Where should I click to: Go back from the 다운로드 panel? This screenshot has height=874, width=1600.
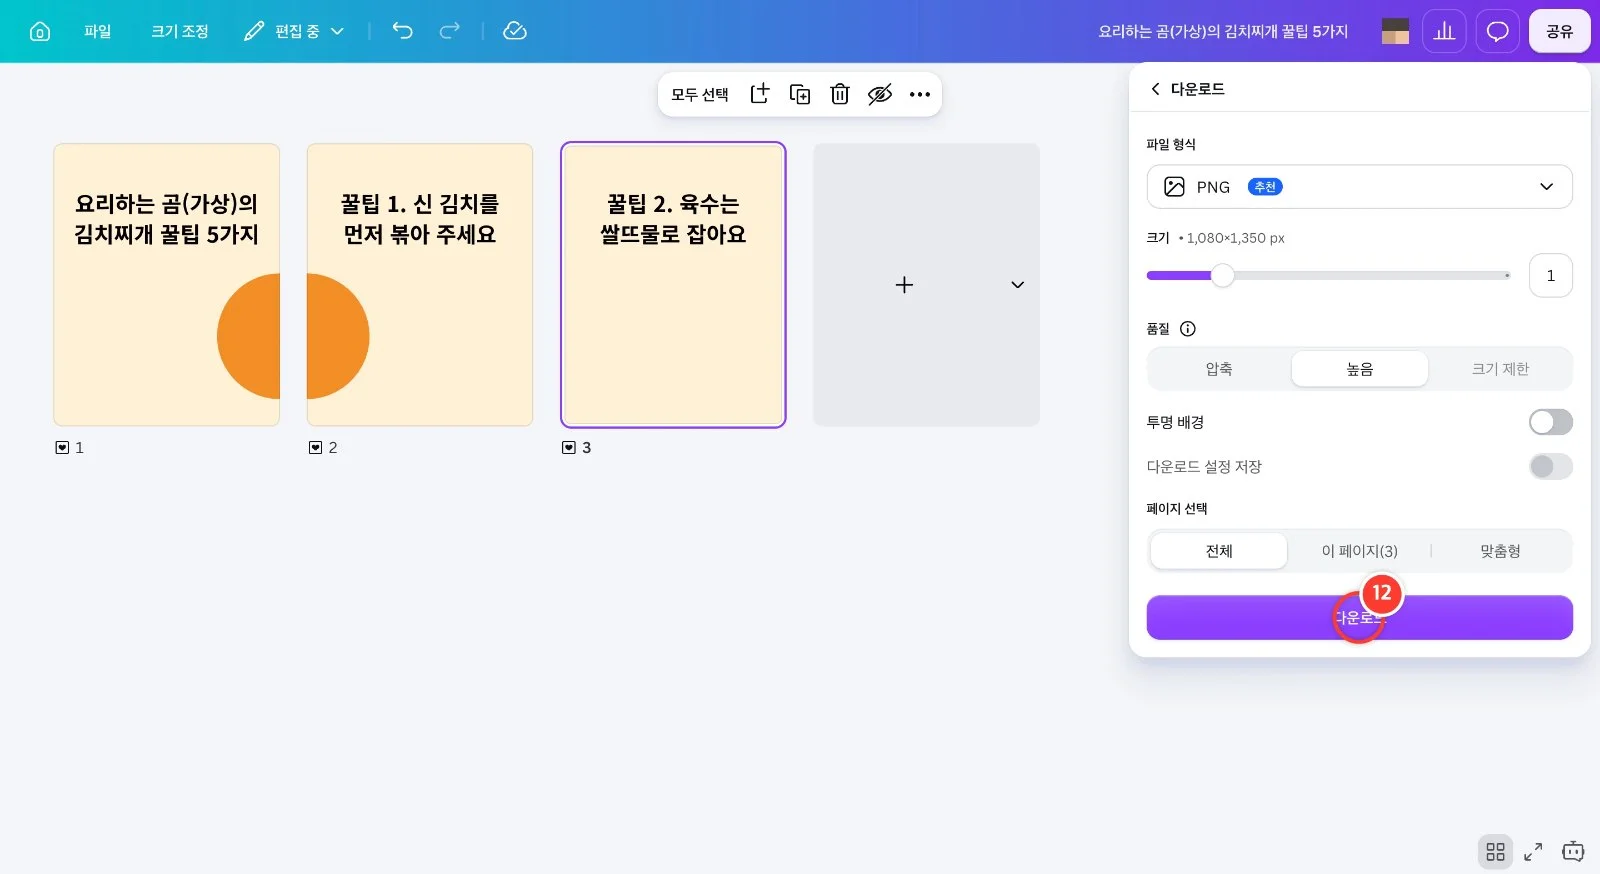(x=1155, y=89)
